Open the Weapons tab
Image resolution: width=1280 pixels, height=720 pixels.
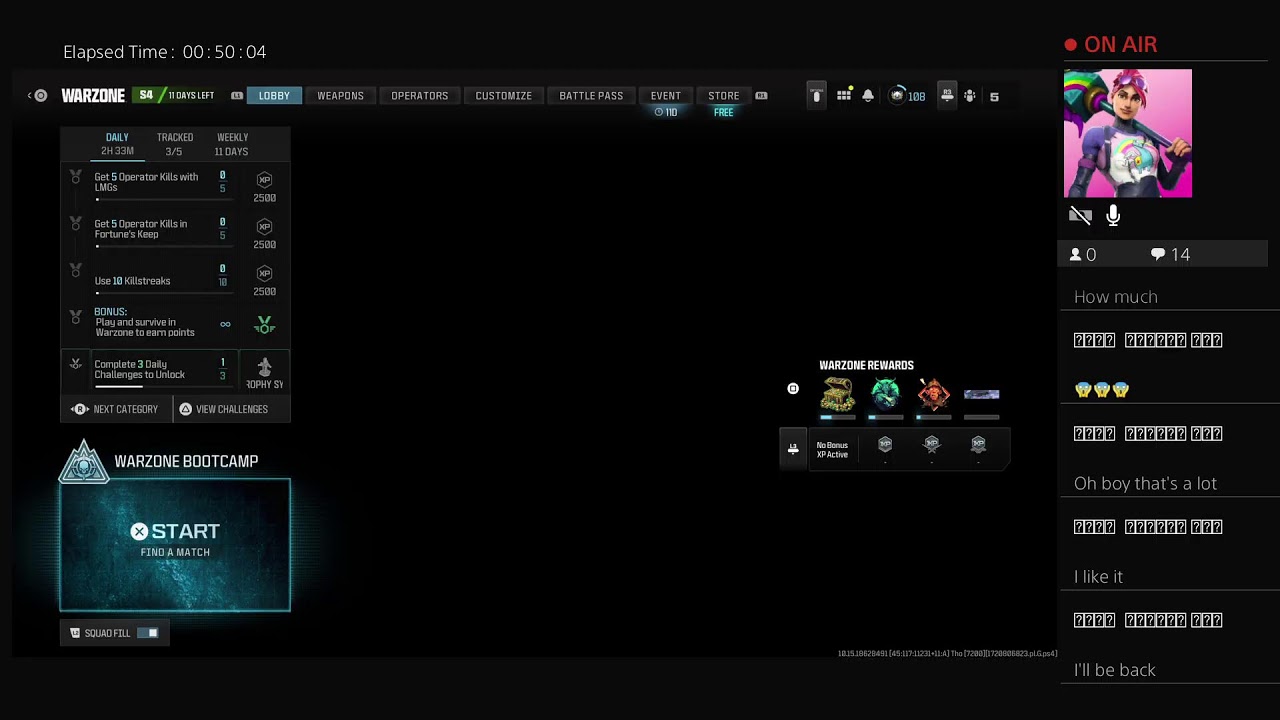pyautogui.click(x=341, y=96)
